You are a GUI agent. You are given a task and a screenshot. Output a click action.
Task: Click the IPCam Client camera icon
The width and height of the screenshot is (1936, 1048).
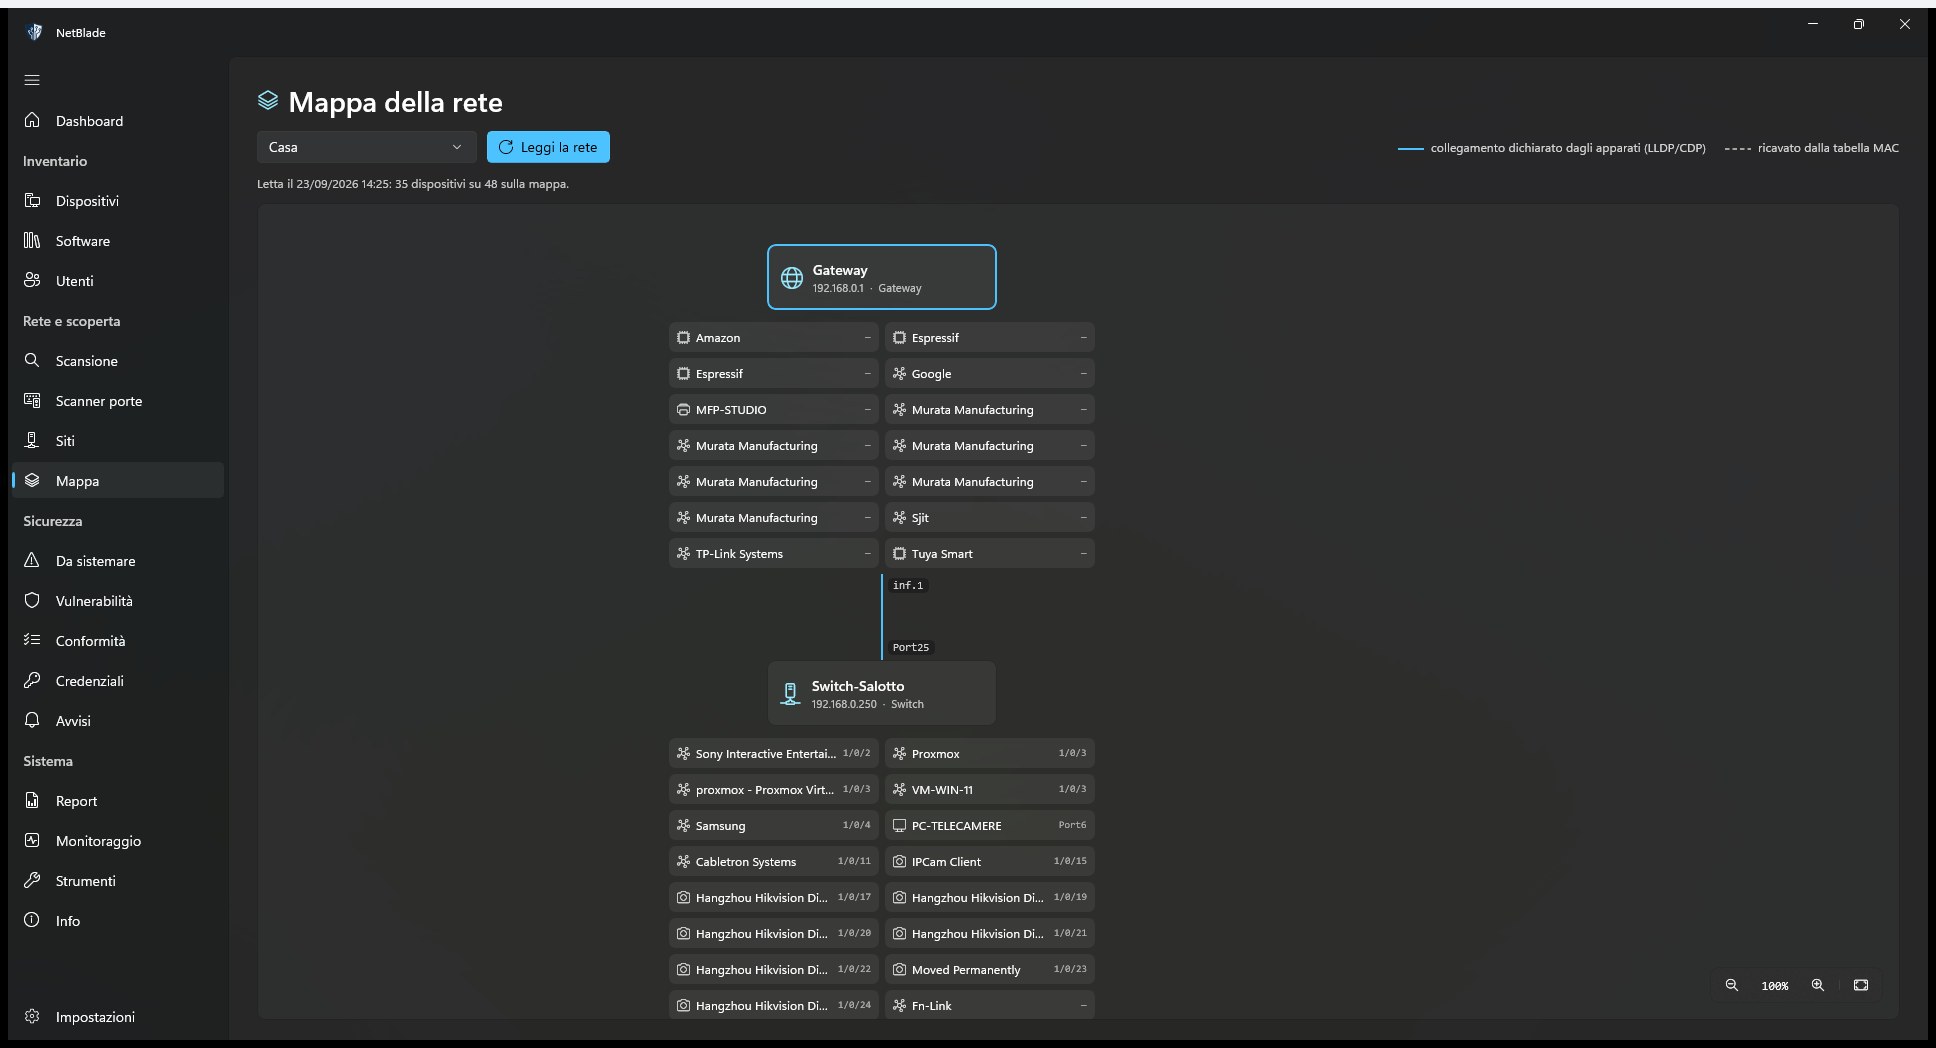[x=899, y=862]
